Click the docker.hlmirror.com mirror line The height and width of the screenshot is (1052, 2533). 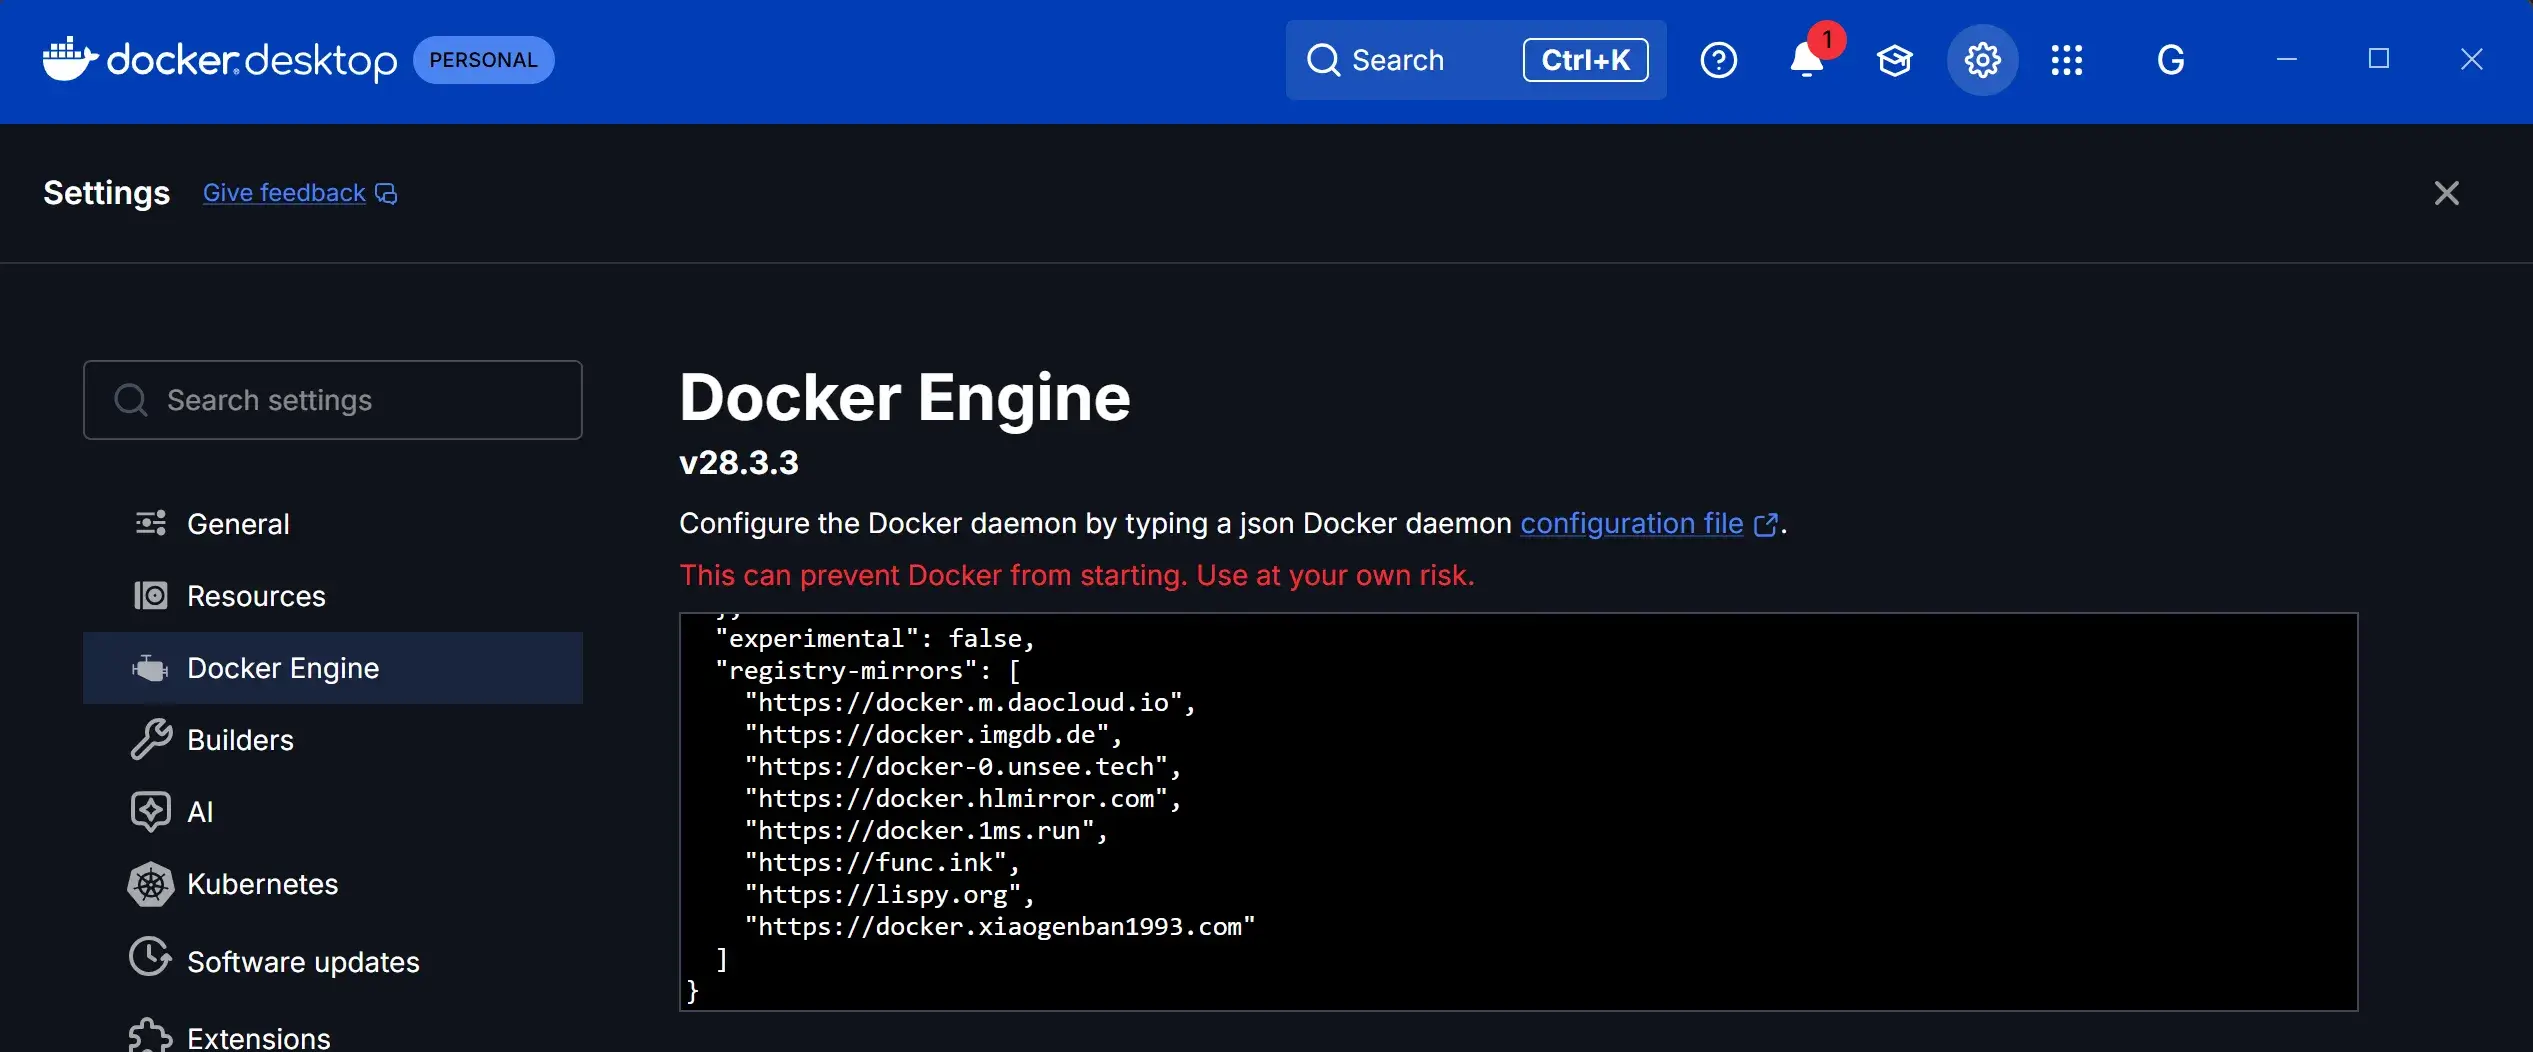tap(962, 798)
